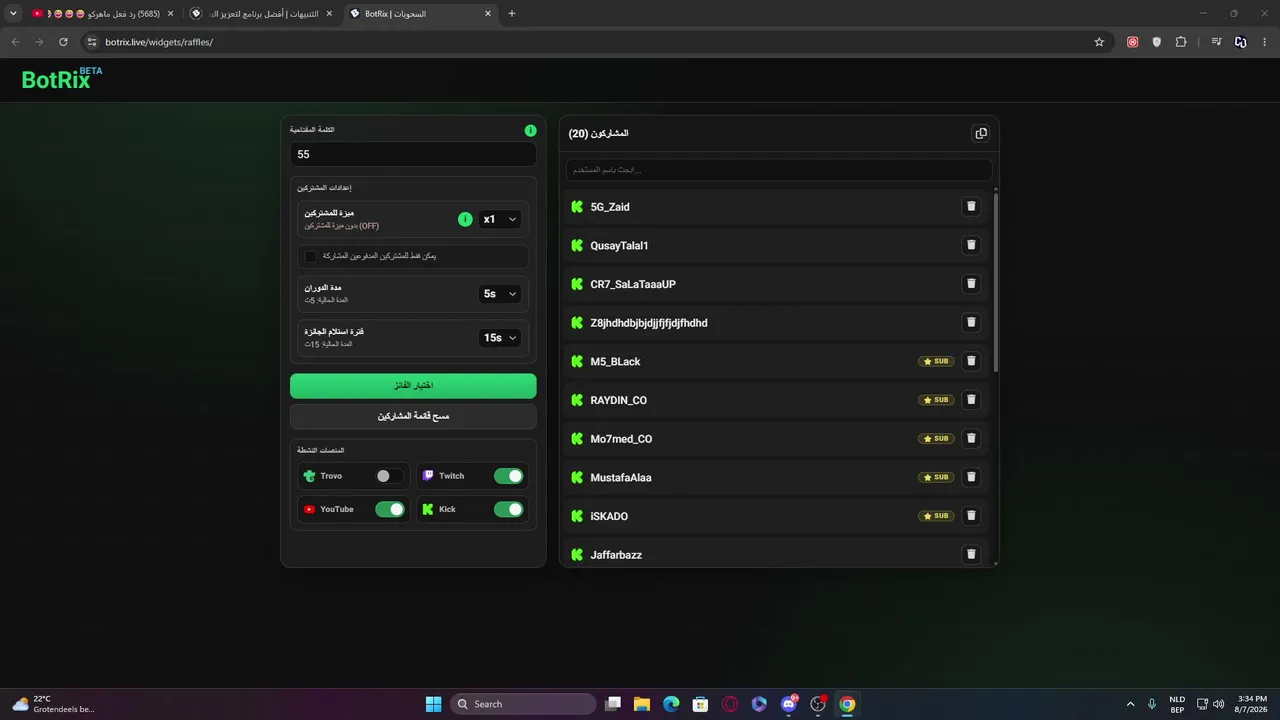1280x720 pixels.
Task: Remove Z8jhdhdbjbjdjjfjfjdjfhdhd via trash icon
Action: pyautogui.click(x=970, y=322)
